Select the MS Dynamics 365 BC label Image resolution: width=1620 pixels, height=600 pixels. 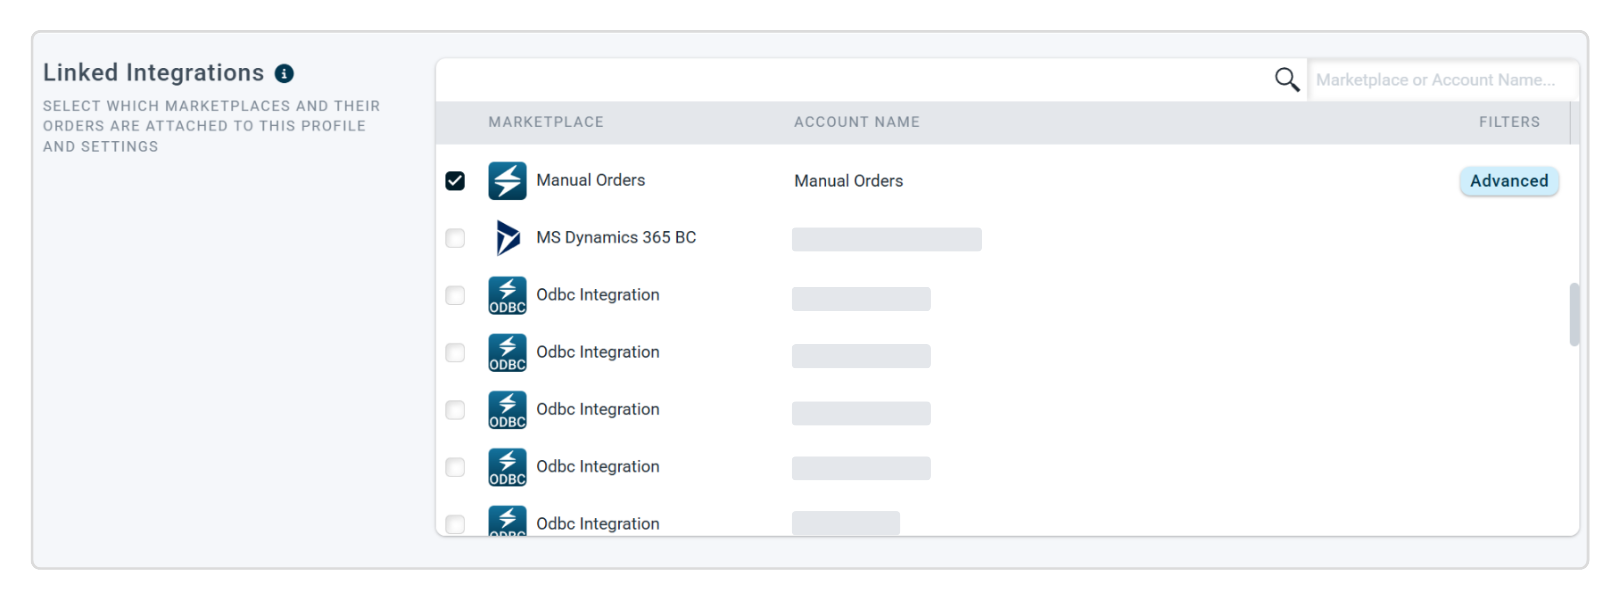(x=616, y=237)
